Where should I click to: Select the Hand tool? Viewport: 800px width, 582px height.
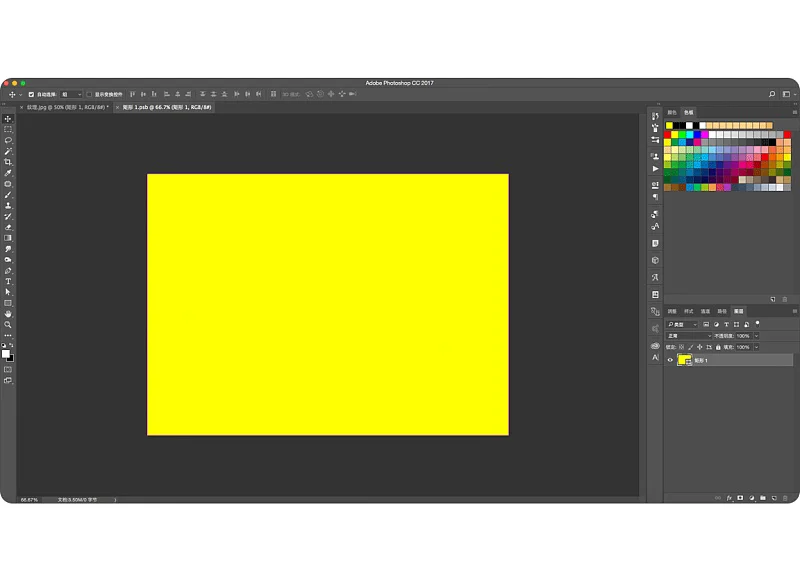point(8,314)
